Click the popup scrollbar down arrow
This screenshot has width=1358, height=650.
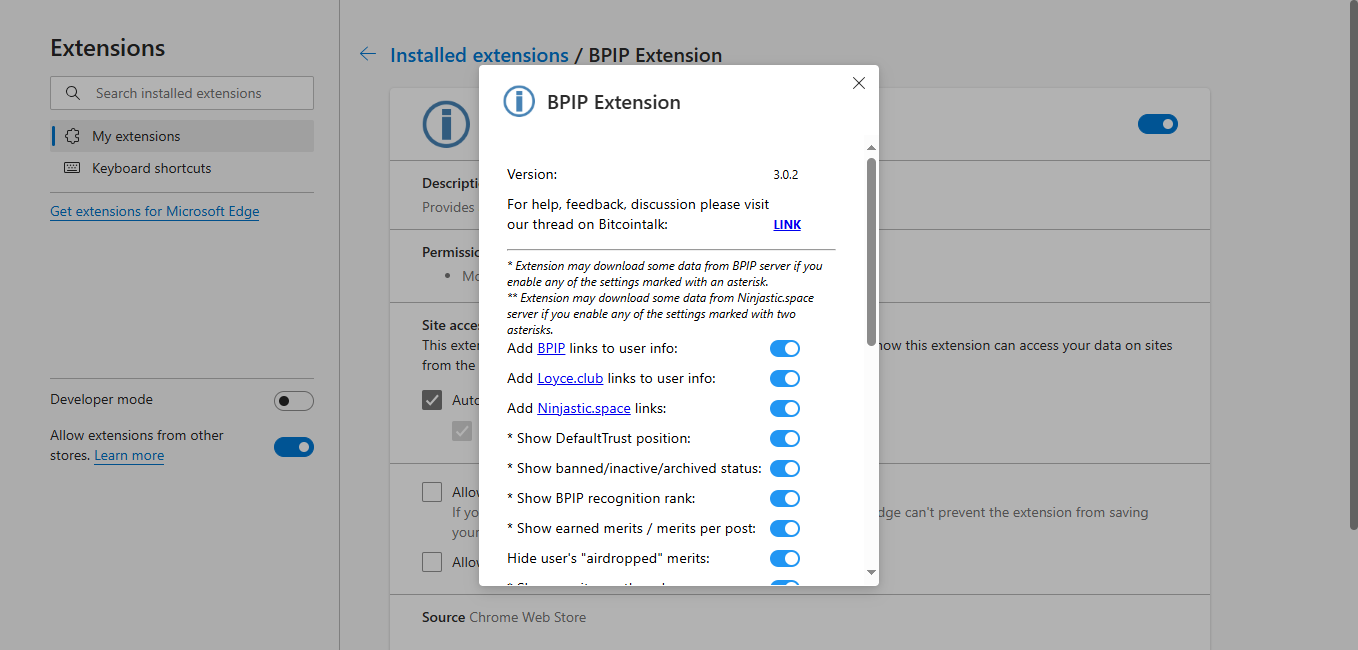click(x=871, y=573)
